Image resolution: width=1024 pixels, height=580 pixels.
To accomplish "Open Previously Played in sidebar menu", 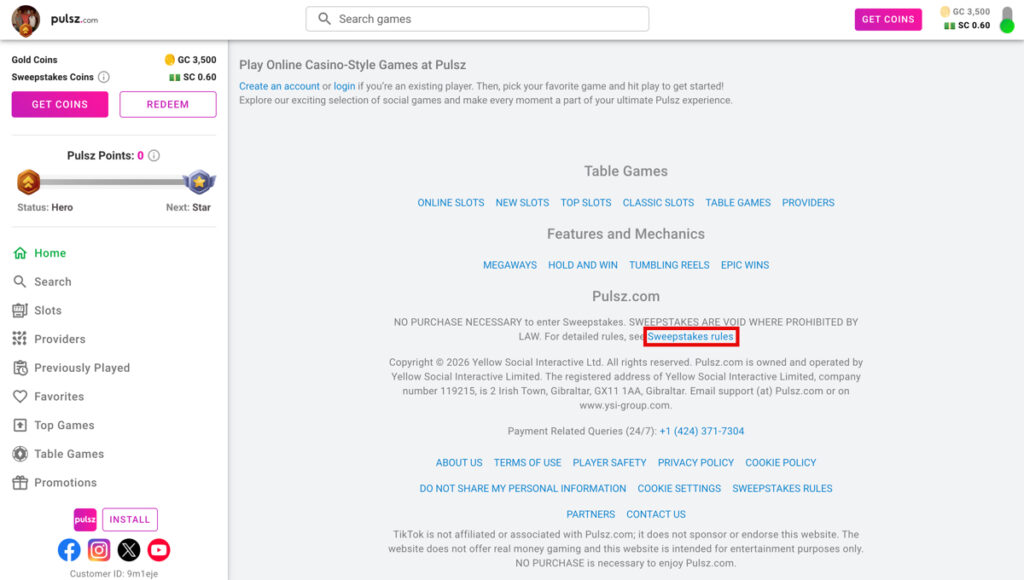I will click(82, 368).
